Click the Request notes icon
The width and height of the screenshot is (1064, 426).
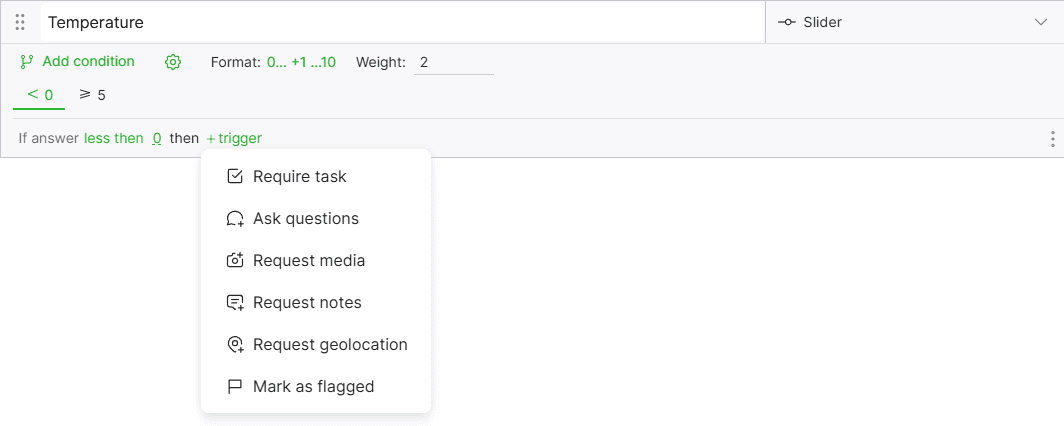point(235,303)
